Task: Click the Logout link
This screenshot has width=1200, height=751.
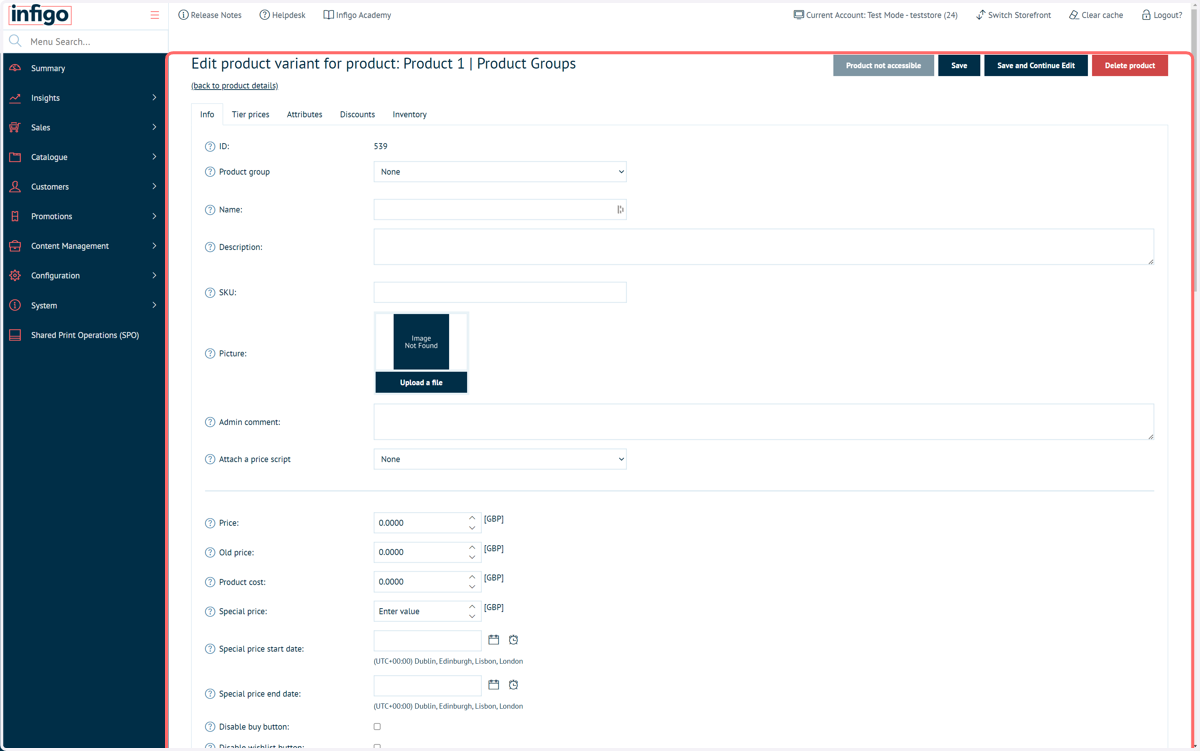Action: tap(1162, 15)
